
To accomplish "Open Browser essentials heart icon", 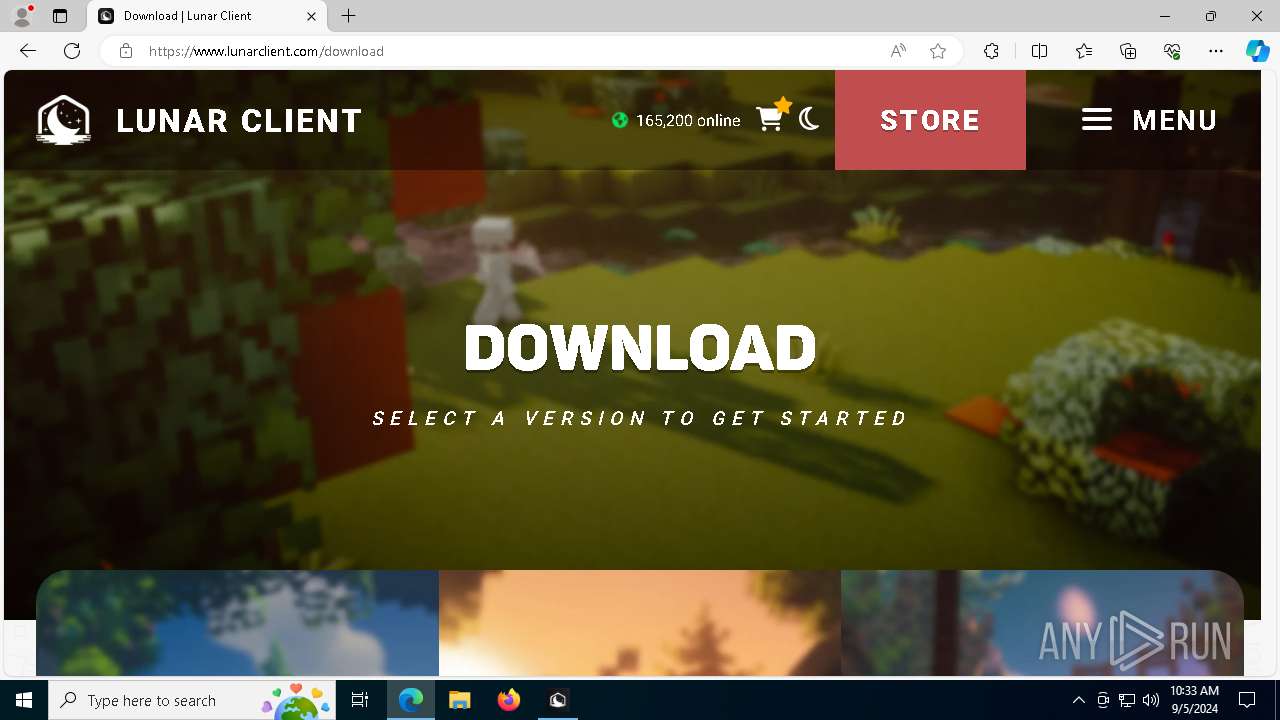I will pos(1172,51).
